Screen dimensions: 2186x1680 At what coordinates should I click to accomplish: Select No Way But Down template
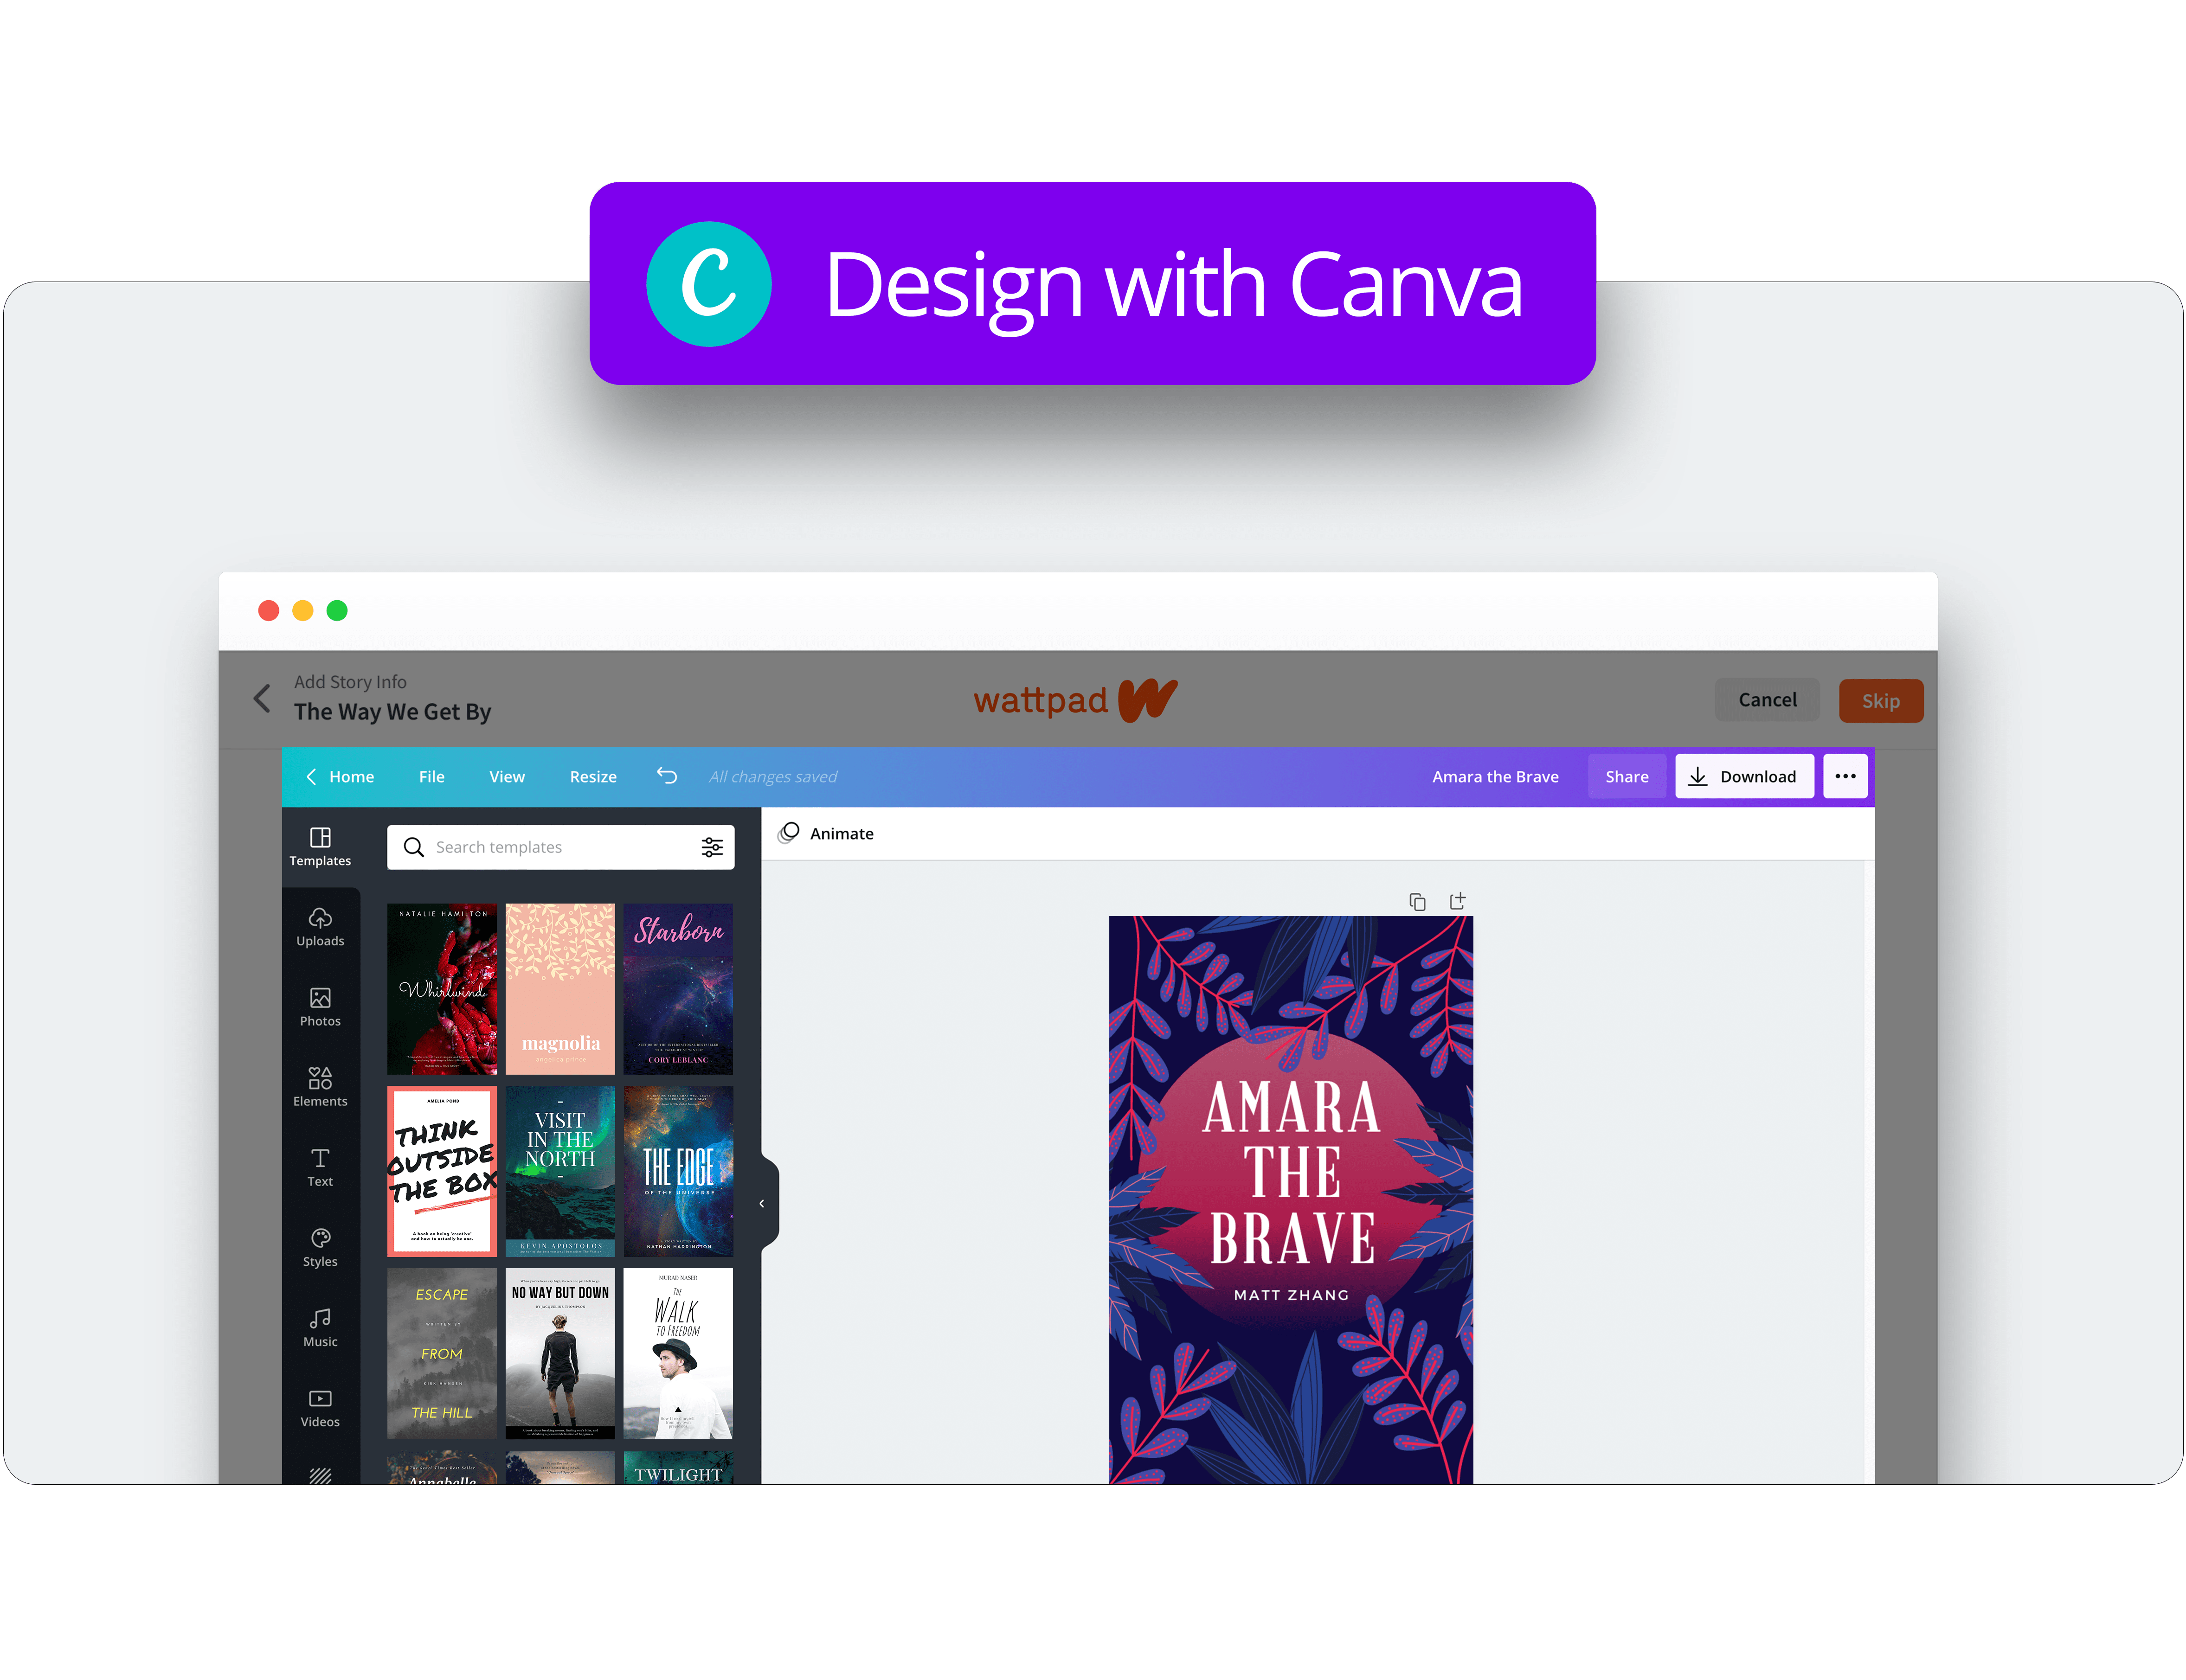[560, 1353]
